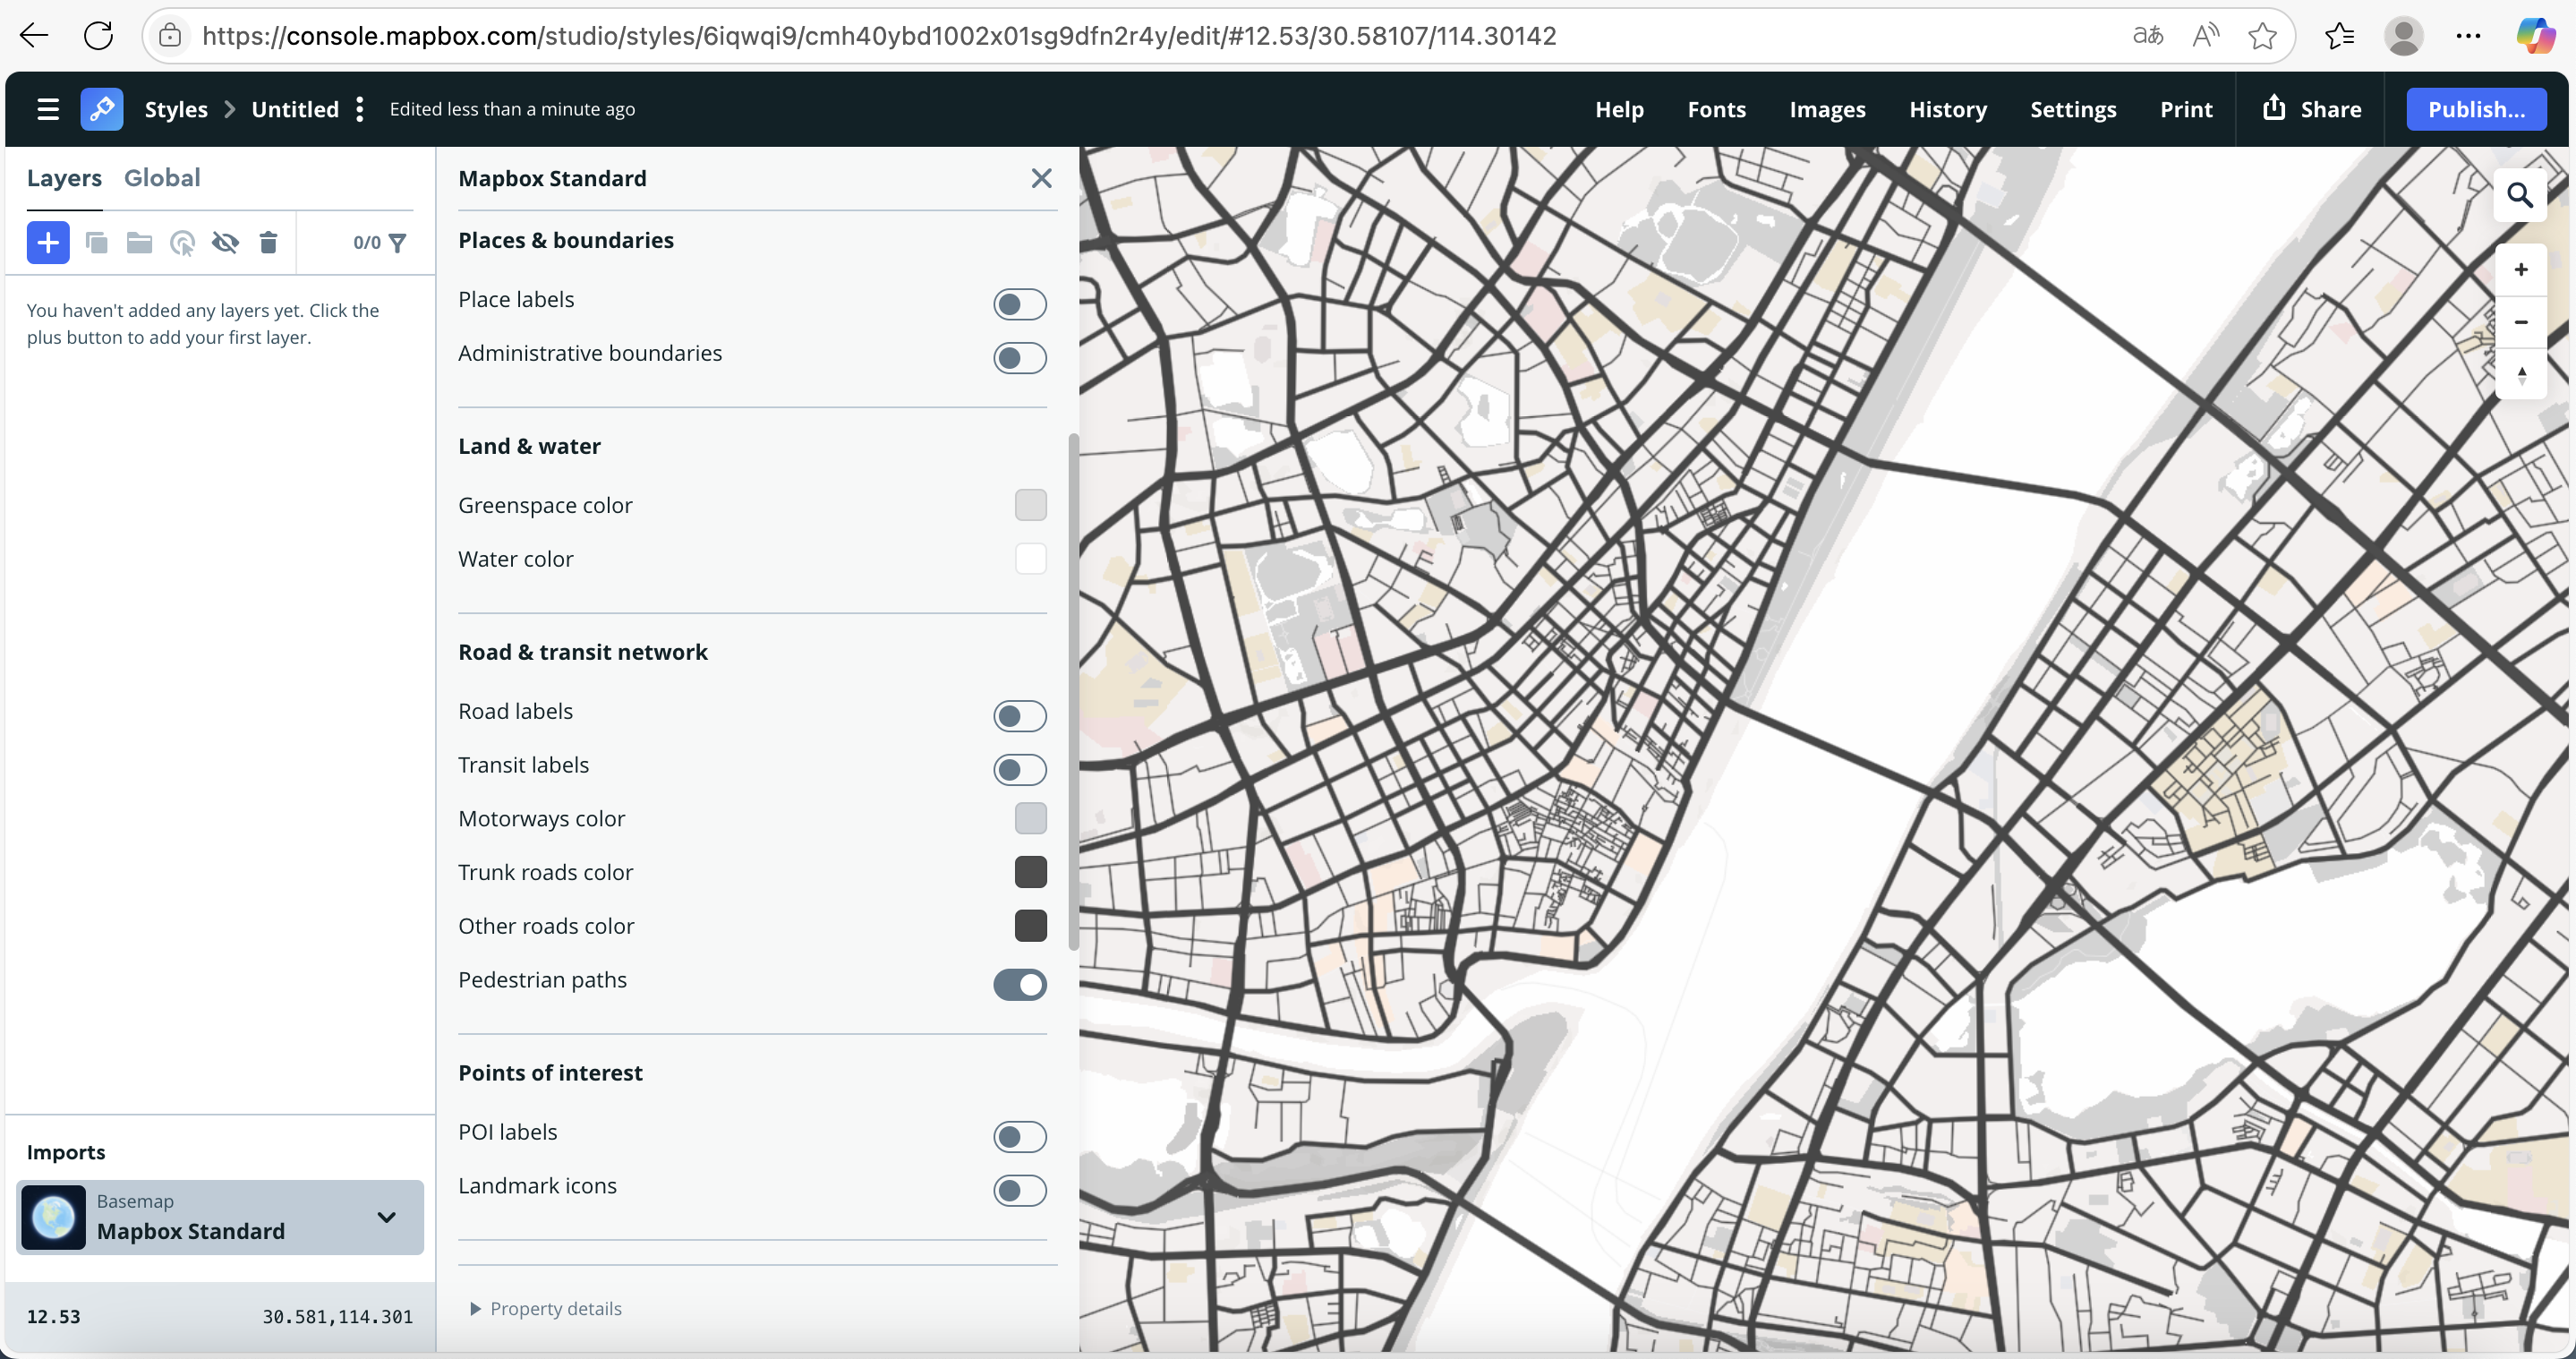Add a new layer with the plus icon

coord(48,242)
